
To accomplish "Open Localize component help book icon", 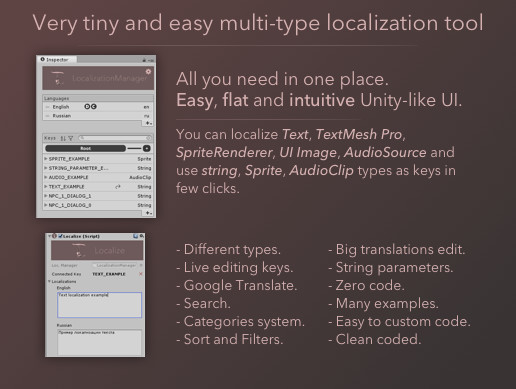I will (x=135, y=236).
